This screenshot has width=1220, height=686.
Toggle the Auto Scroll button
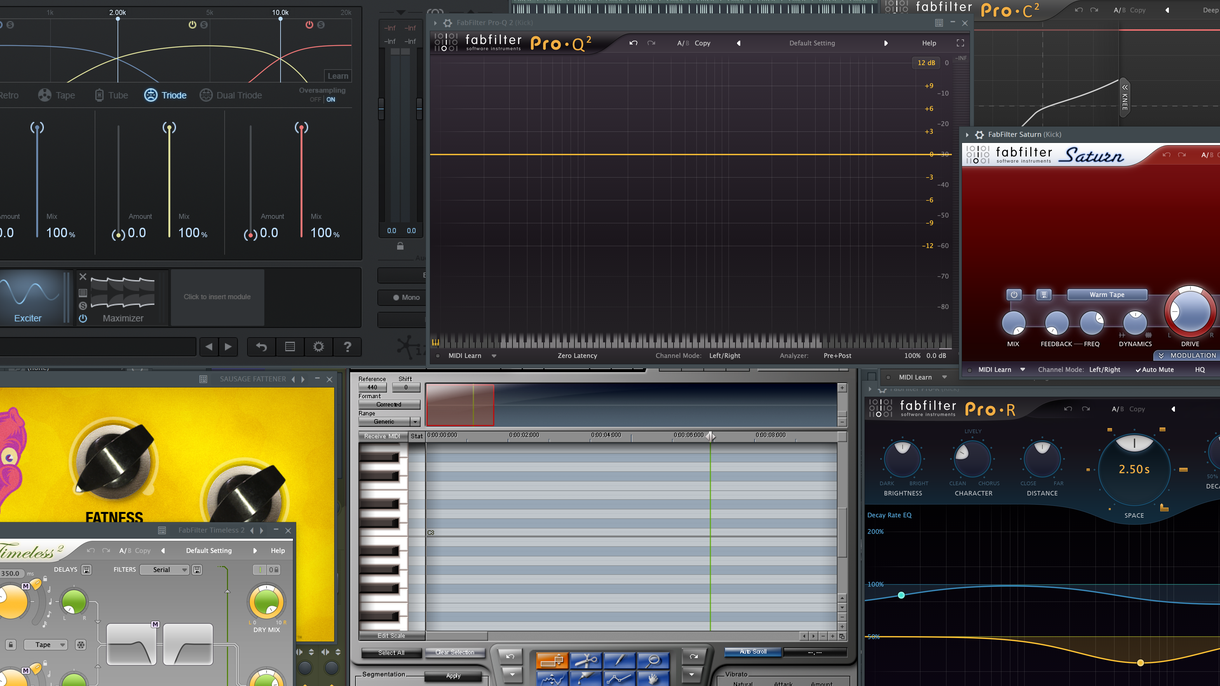[x=753, y=652]
